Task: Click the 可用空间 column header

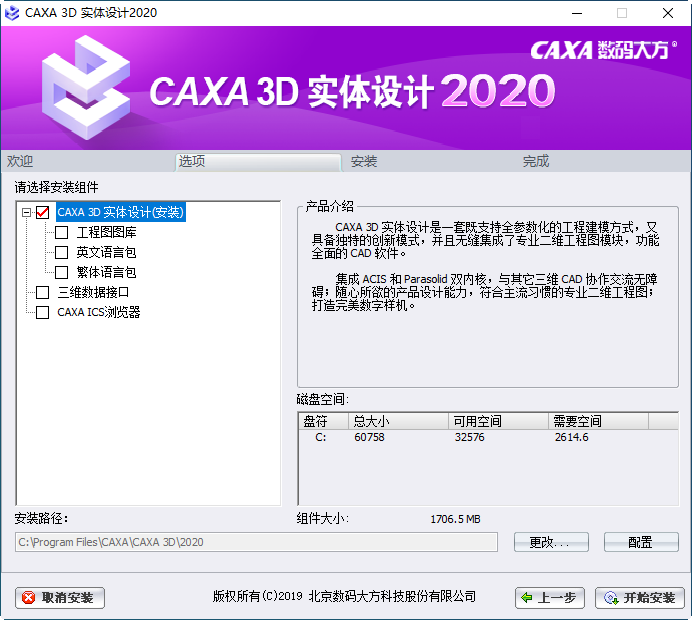Action: pyautogui.click(x=499, y=421)
